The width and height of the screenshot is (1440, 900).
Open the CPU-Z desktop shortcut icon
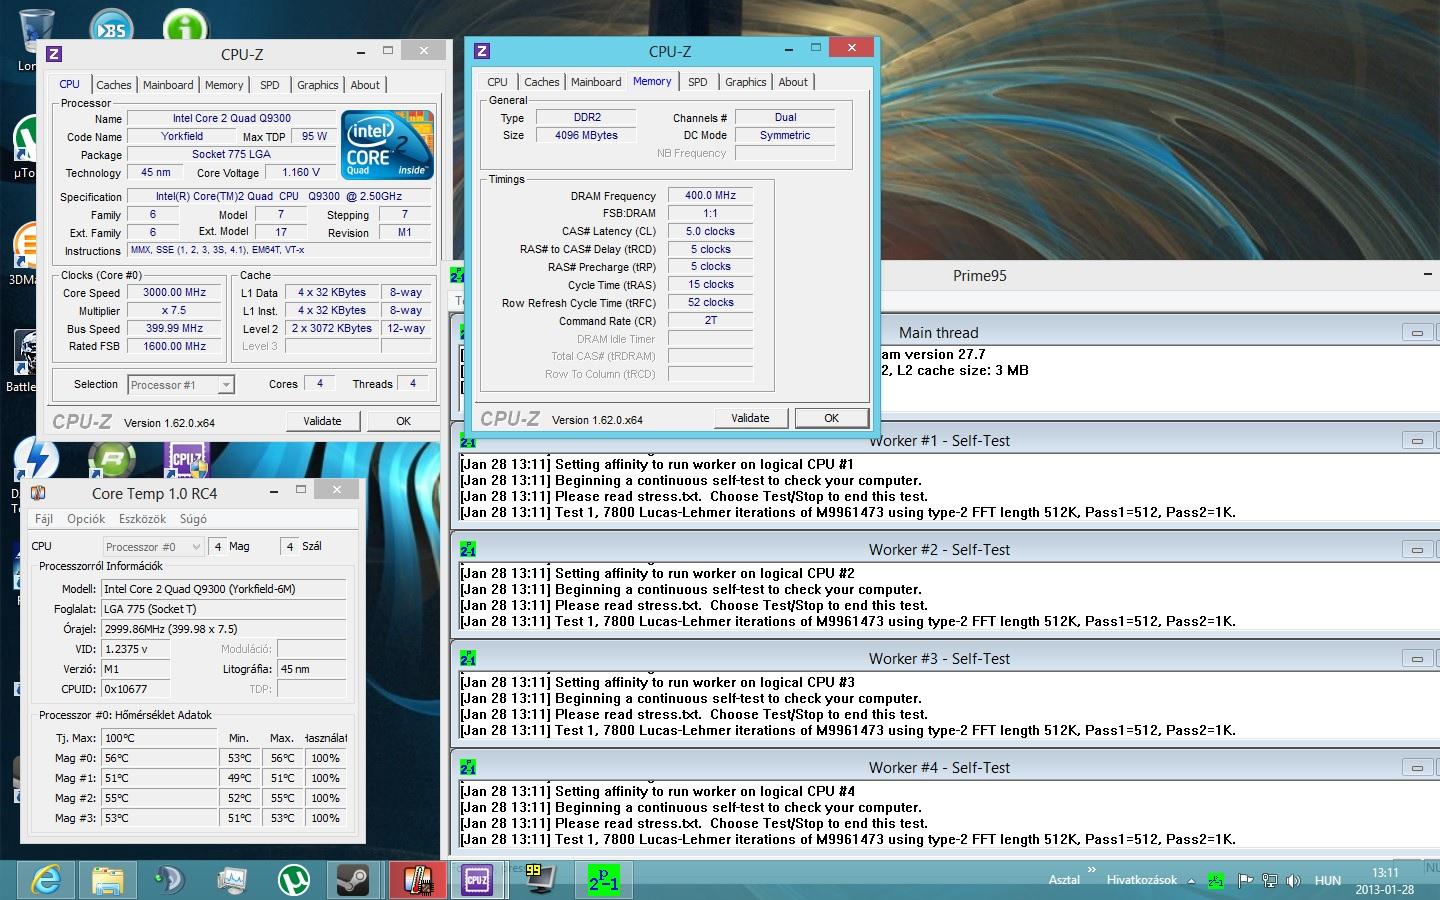pos(186,460)
